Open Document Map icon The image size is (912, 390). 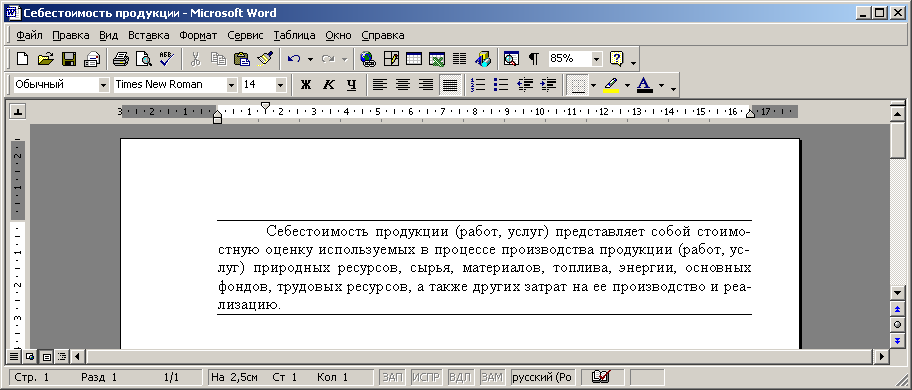pyautogui.click(x=511, y=59)
